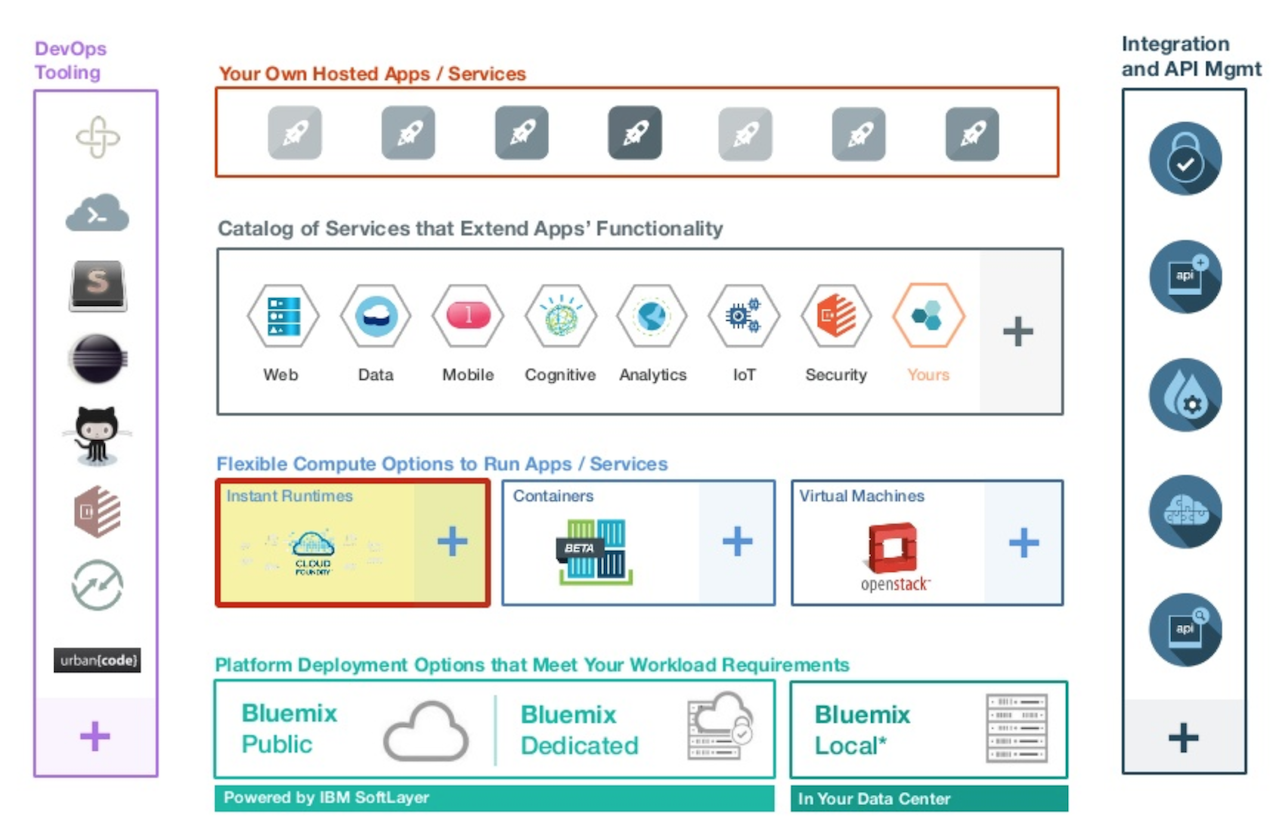The image size is (1280, 816).
Task: Click the 'DevOps Tooling' heading
Action: pos(70,60)
